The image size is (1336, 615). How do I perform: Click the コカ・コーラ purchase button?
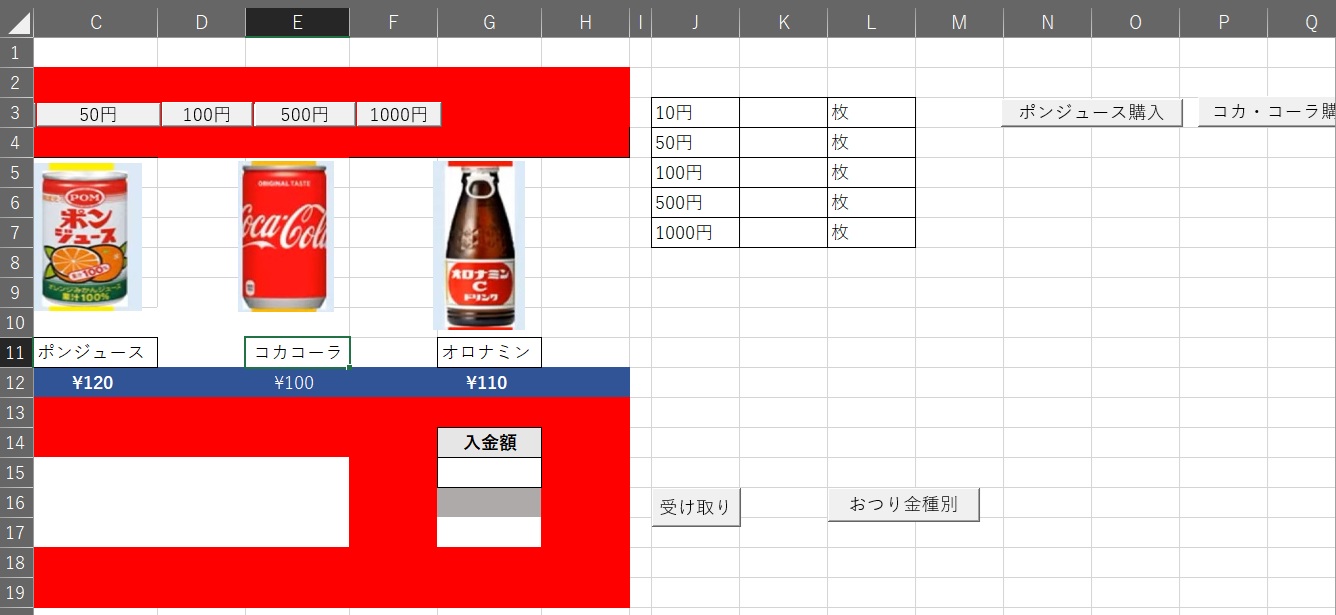(x=1268, y=113)
